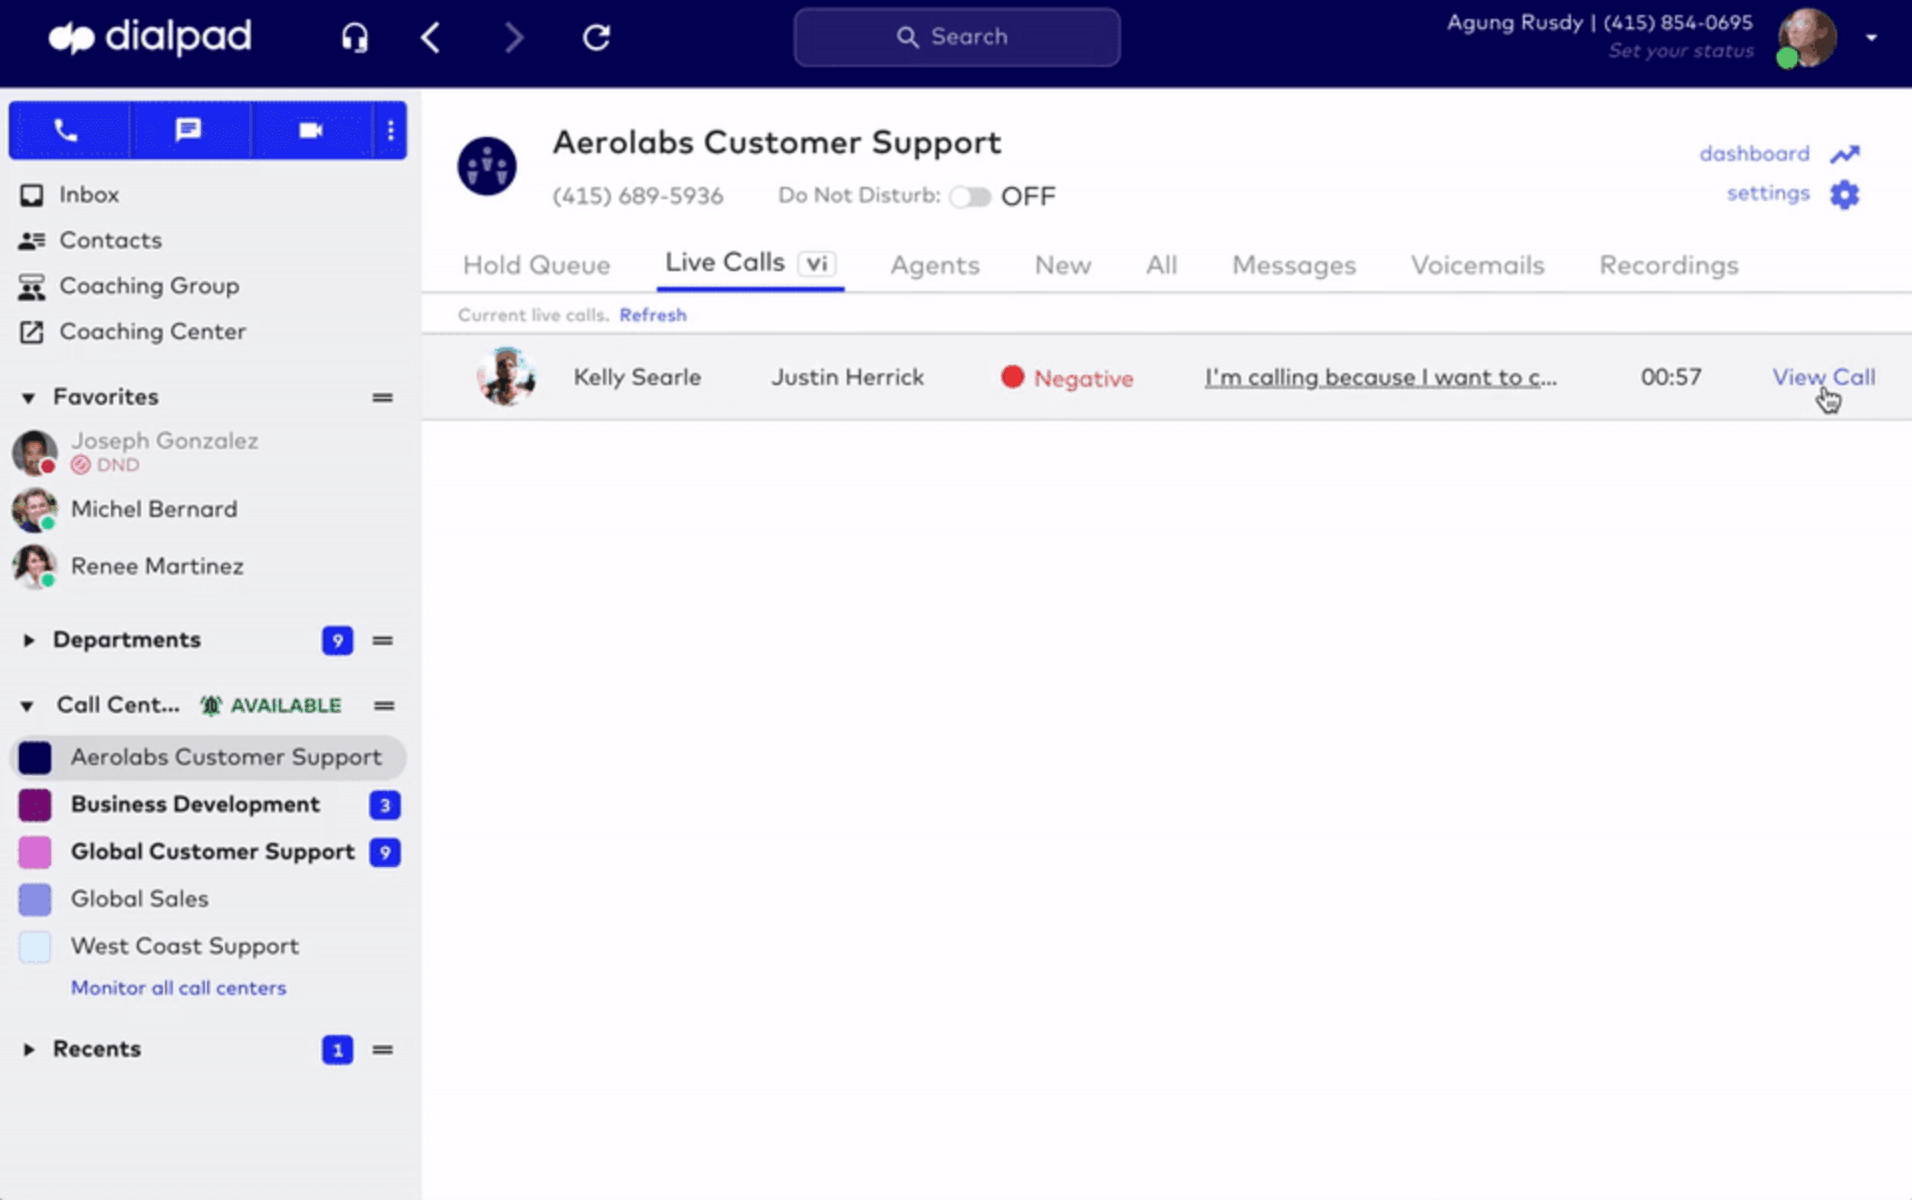Open the headset icon in top bar
Image resolution: width=1912 pixels, height=1200 pixels.
pyautogui.click(x=354, y=37)
